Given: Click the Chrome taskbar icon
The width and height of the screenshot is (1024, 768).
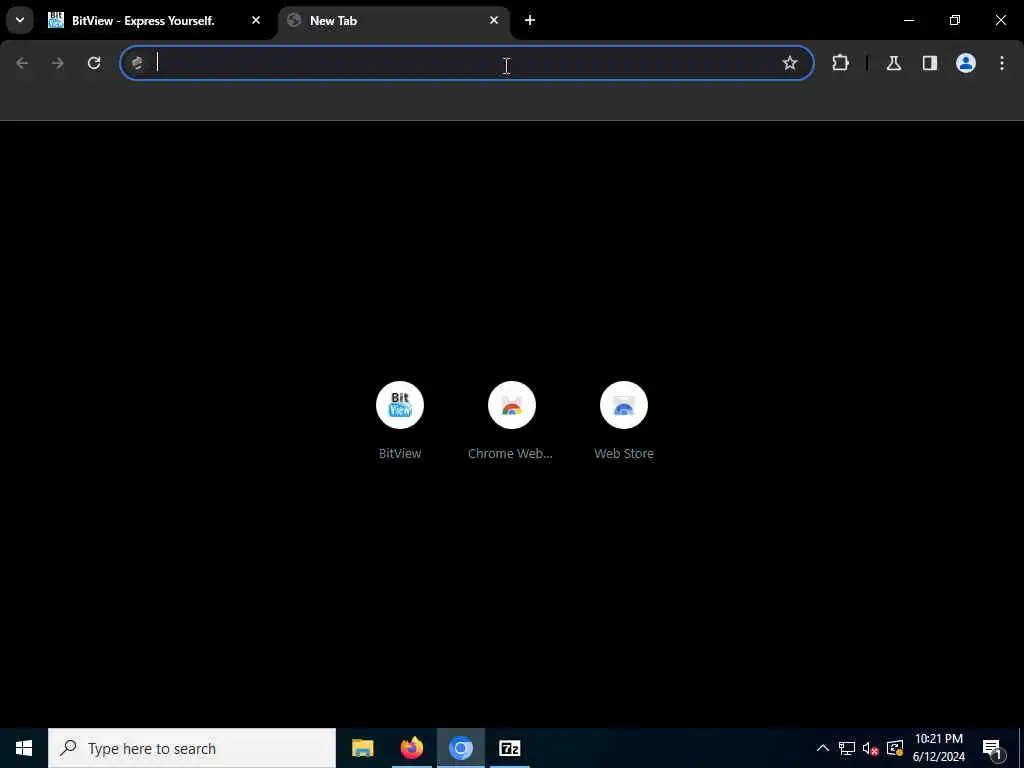Looking at the screenshot, I should pyautogui.click(x=460, y=748).
